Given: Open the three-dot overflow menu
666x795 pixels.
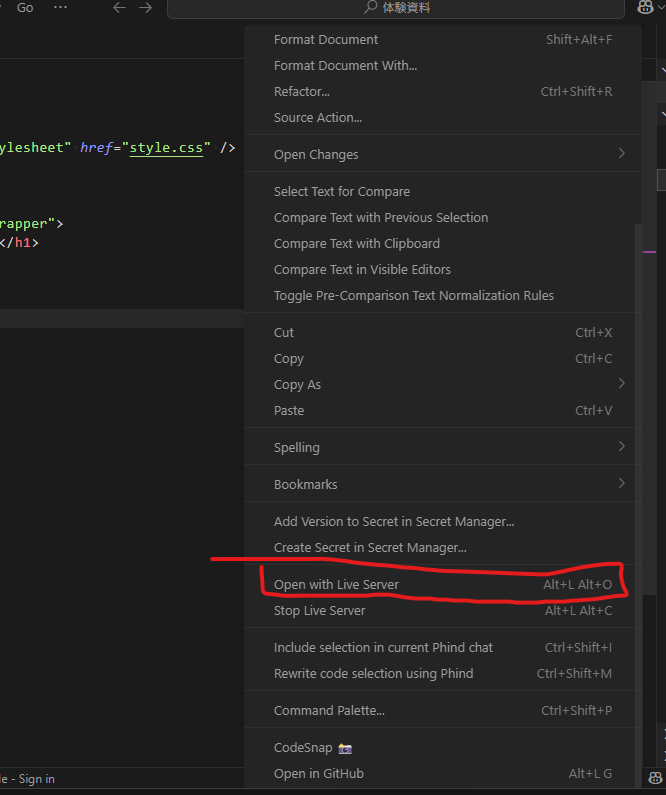Looking at the screenshot, I should pos(60,8).
